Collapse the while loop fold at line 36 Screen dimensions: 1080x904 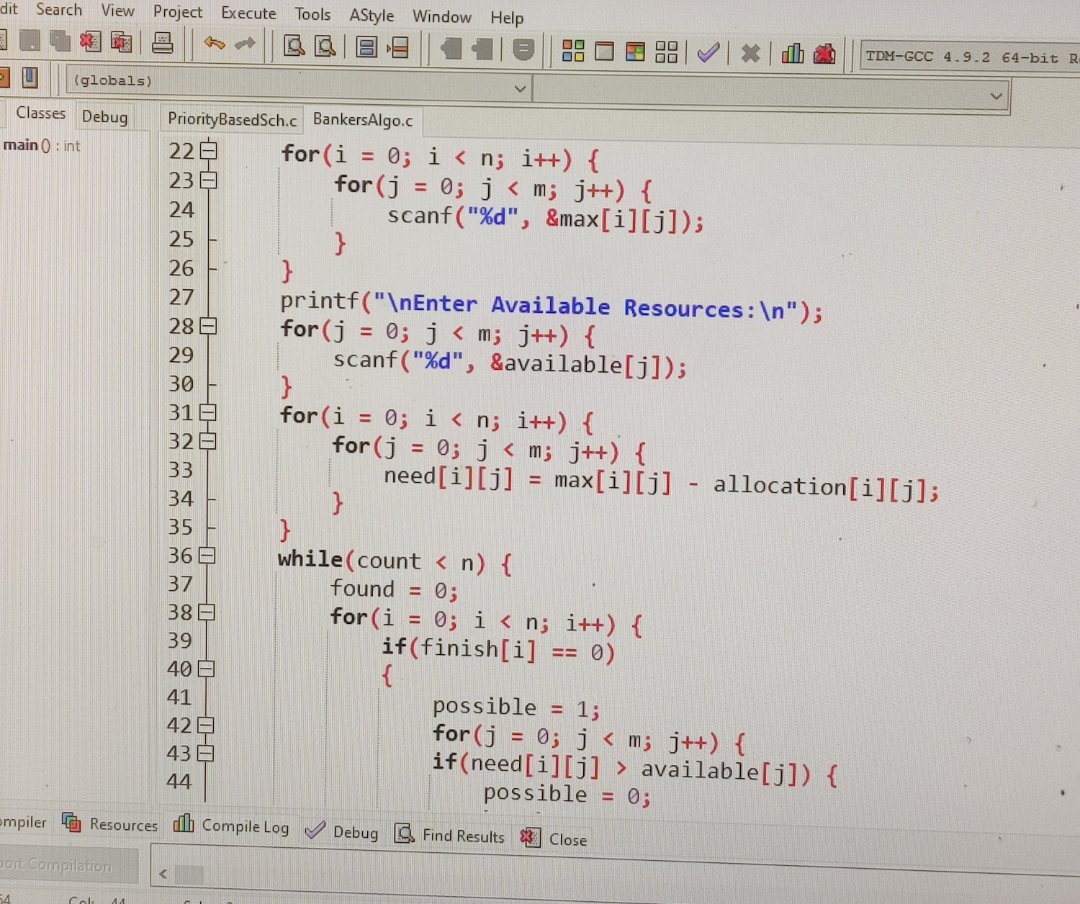(x=207, y=555)
